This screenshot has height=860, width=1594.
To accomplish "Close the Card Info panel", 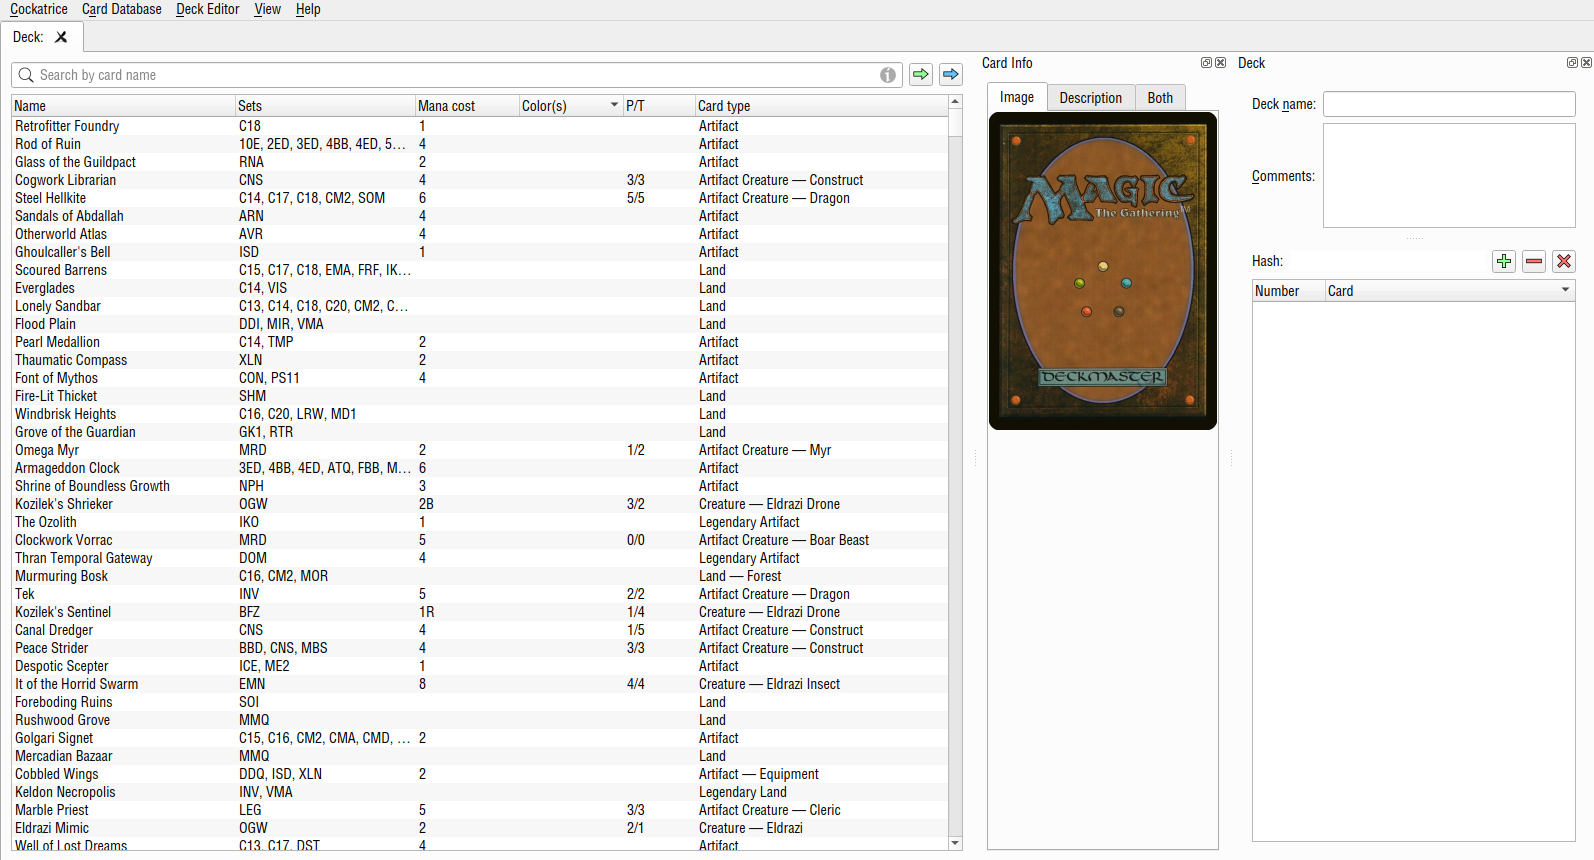I will coord(1220,62).
